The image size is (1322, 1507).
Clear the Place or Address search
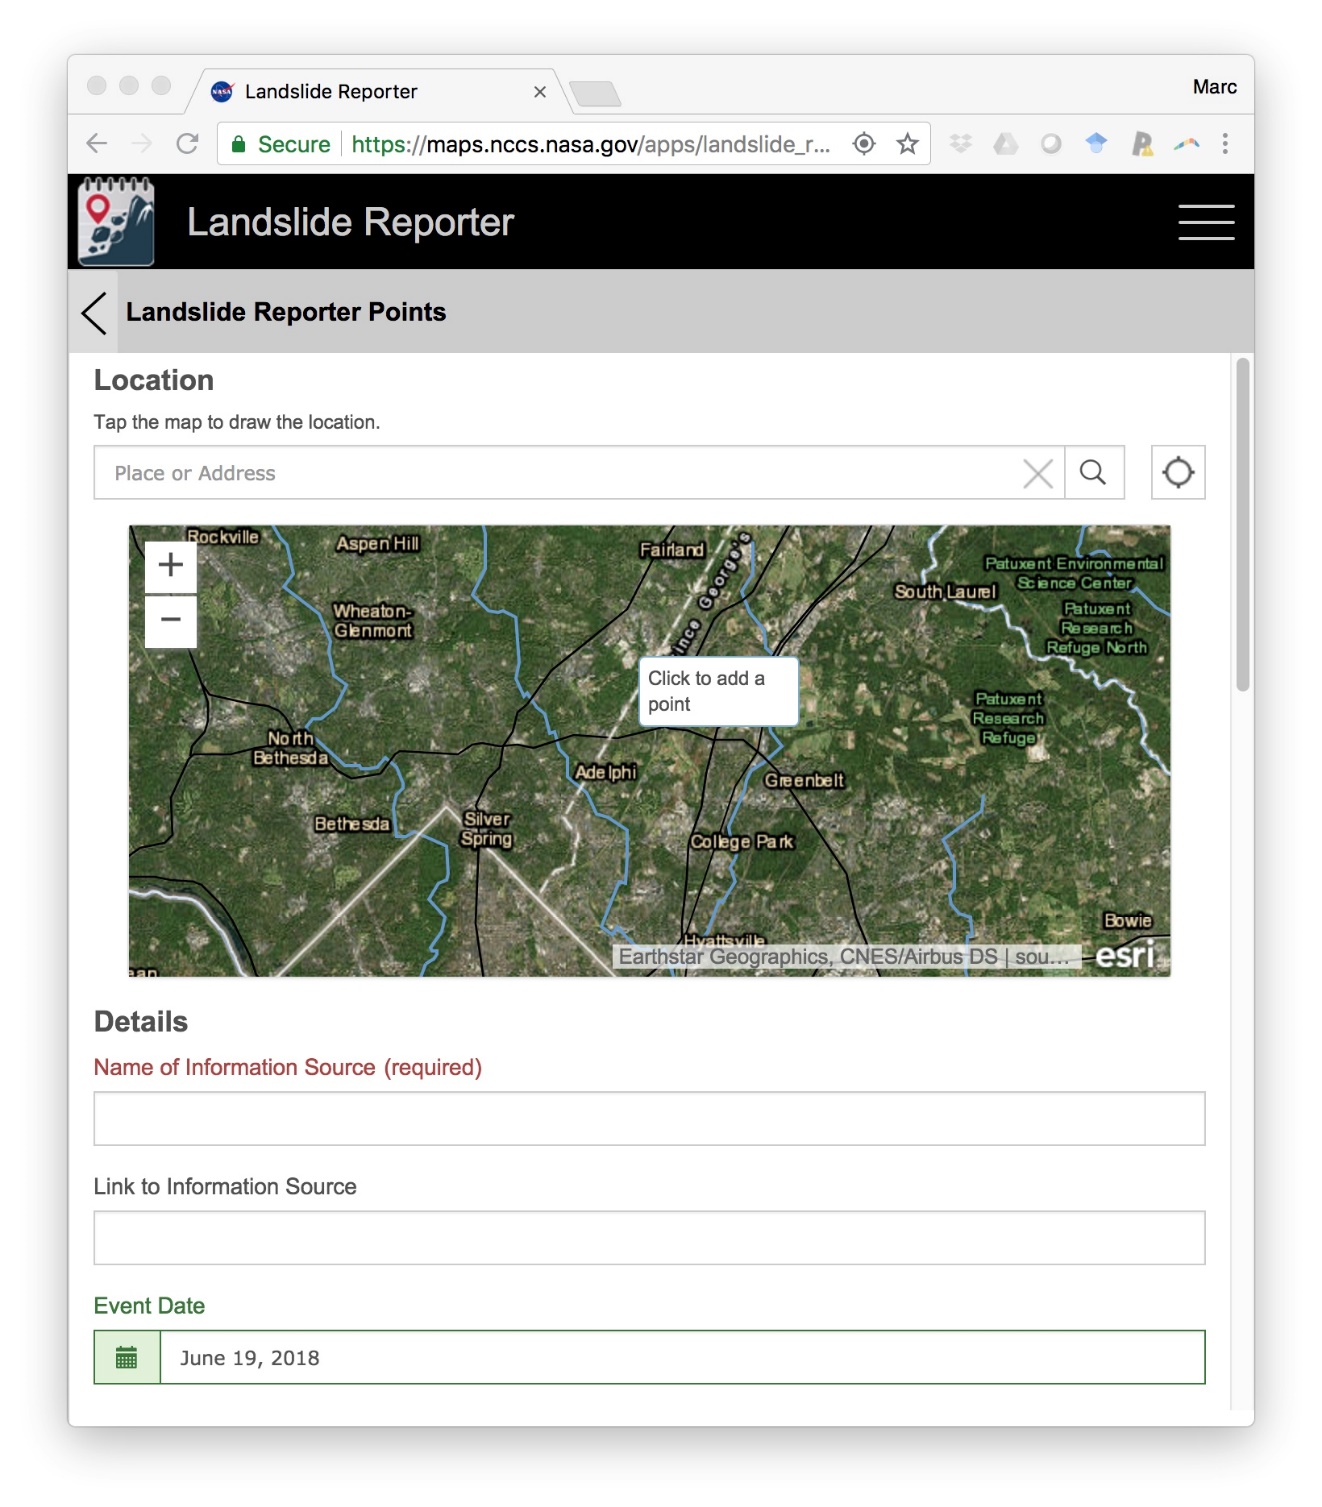[x=1038, y=473]
